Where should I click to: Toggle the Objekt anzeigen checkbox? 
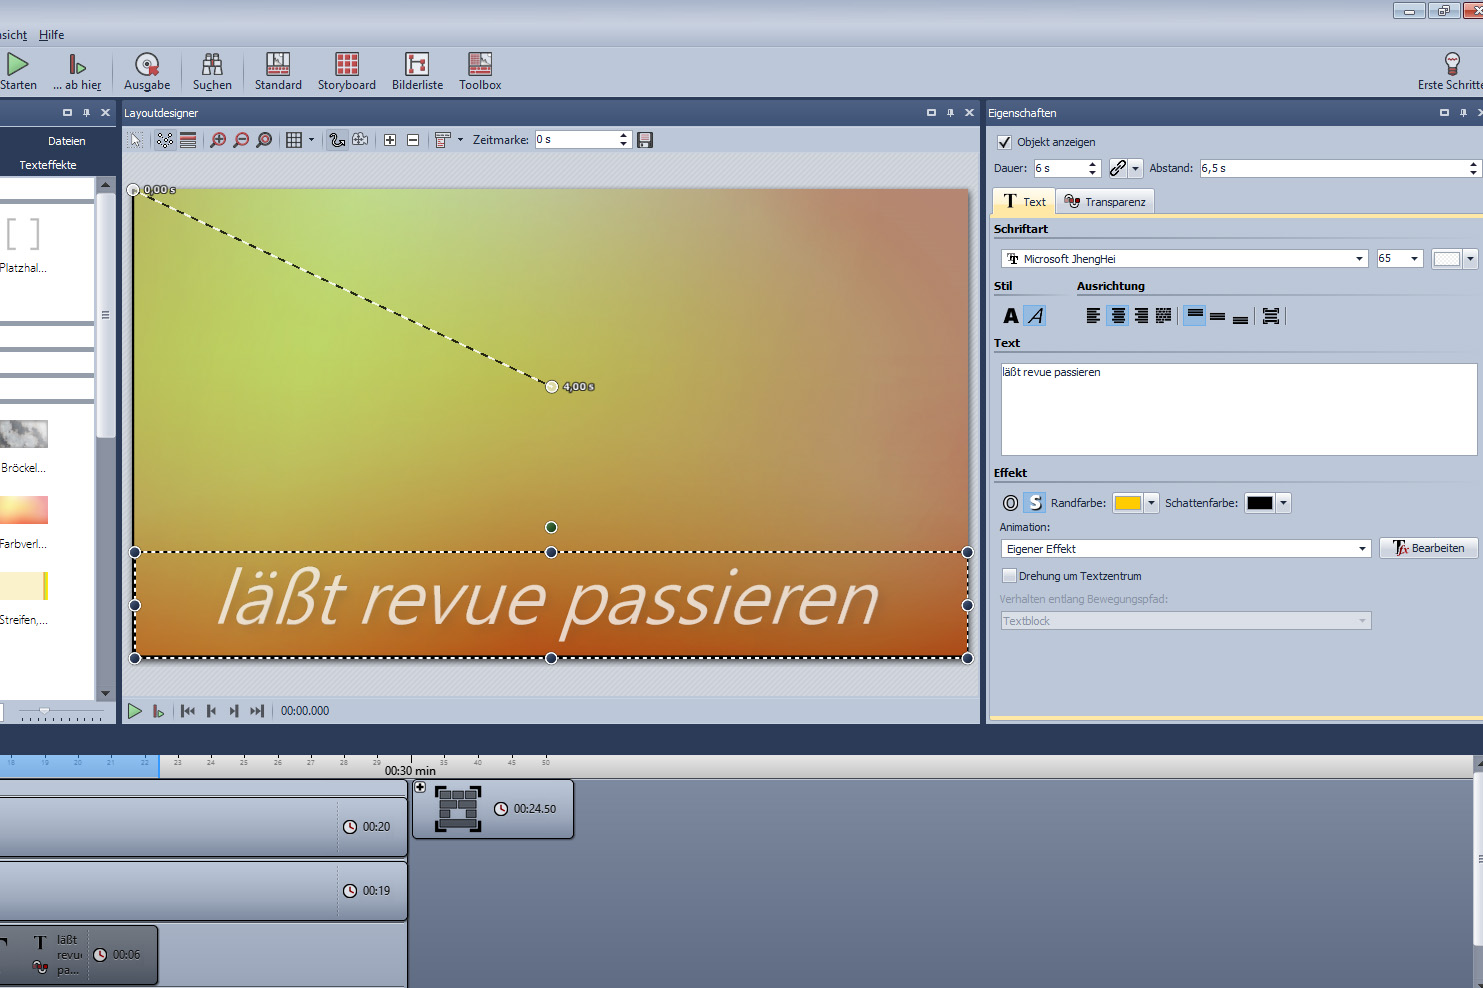(x=1004, y=142)
